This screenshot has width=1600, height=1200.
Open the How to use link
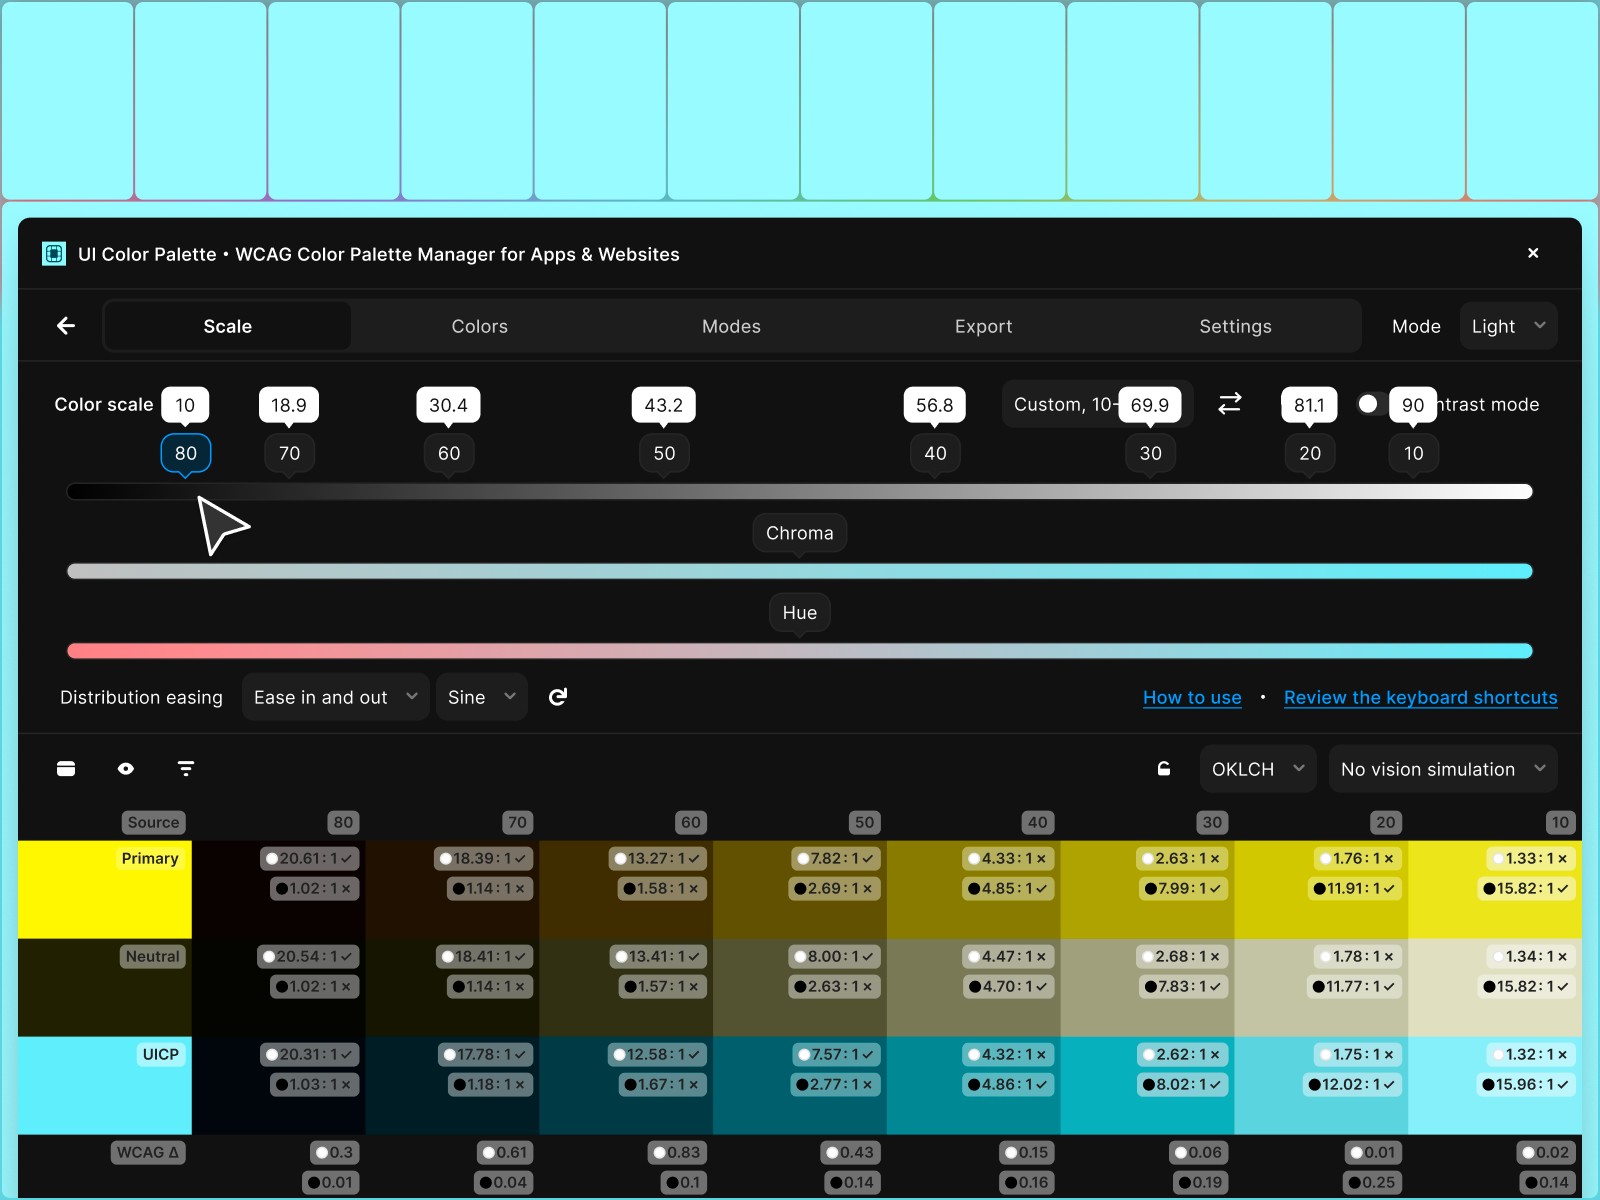point(1192,697)
